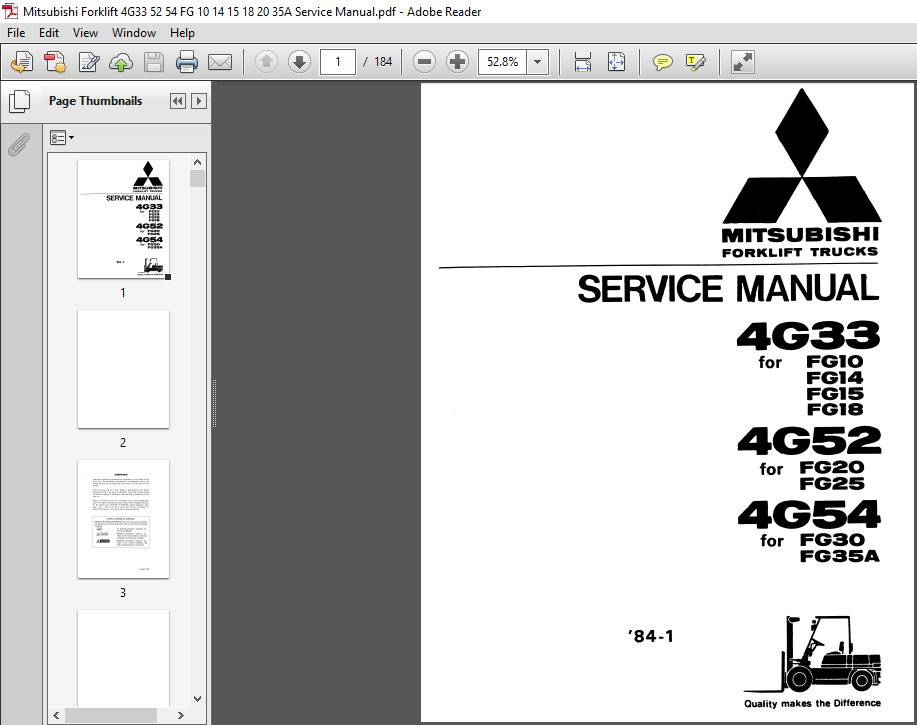Click horizontal scrollbar right arrow in thumbnails

click(x=181, y=715)
